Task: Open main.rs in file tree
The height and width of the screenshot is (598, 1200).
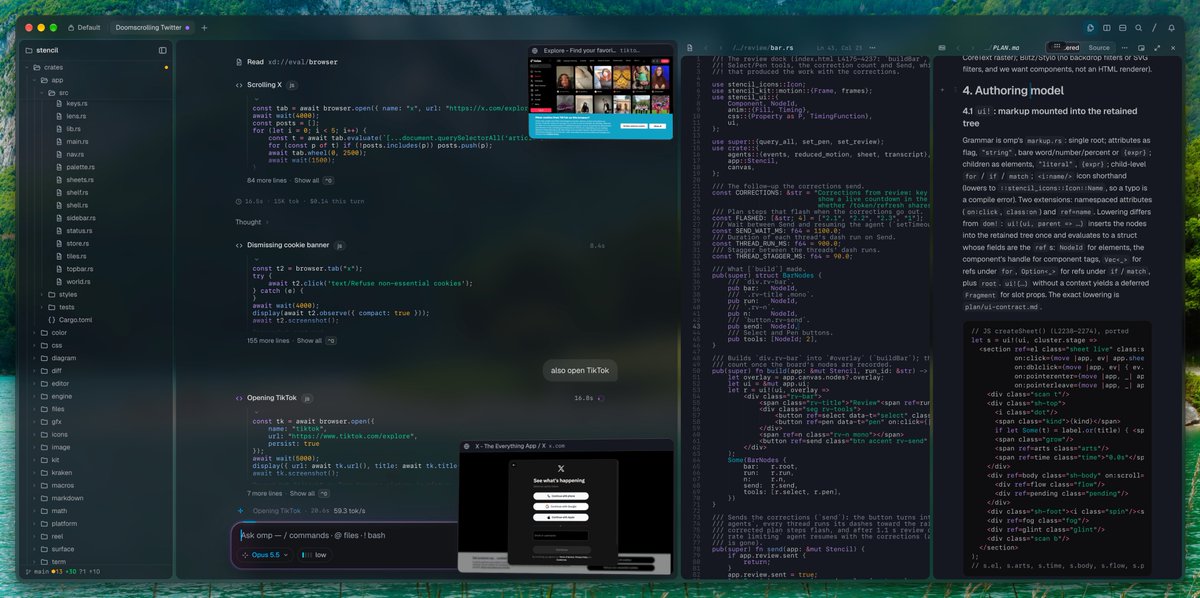Action: [x=75, y=142]
